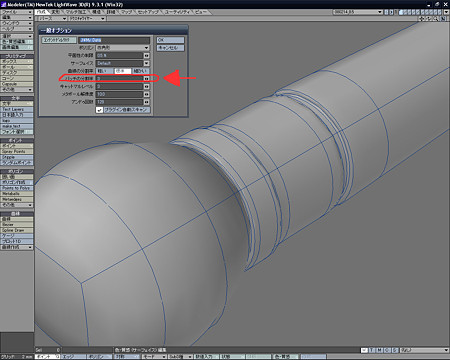Viewport: 450px width, 360px height.
Task: Open the 変形 tab
Action: tap(55, 12)
